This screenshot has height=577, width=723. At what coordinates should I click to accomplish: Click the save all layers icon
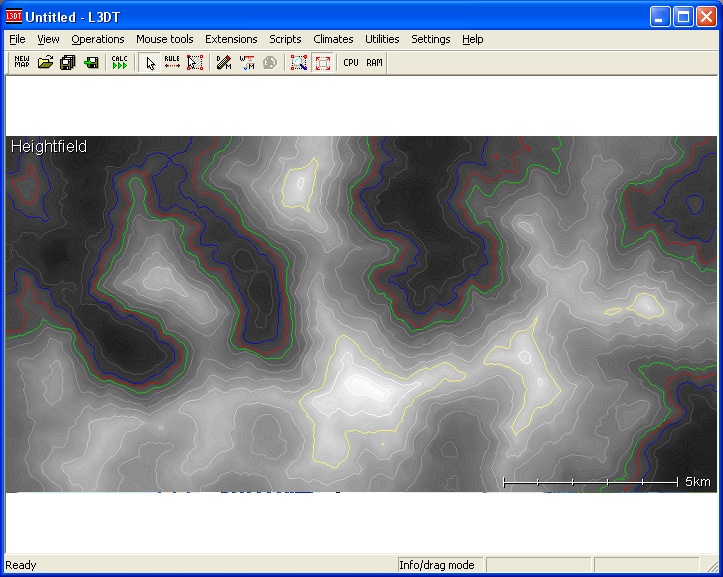(x=68, y=62)
